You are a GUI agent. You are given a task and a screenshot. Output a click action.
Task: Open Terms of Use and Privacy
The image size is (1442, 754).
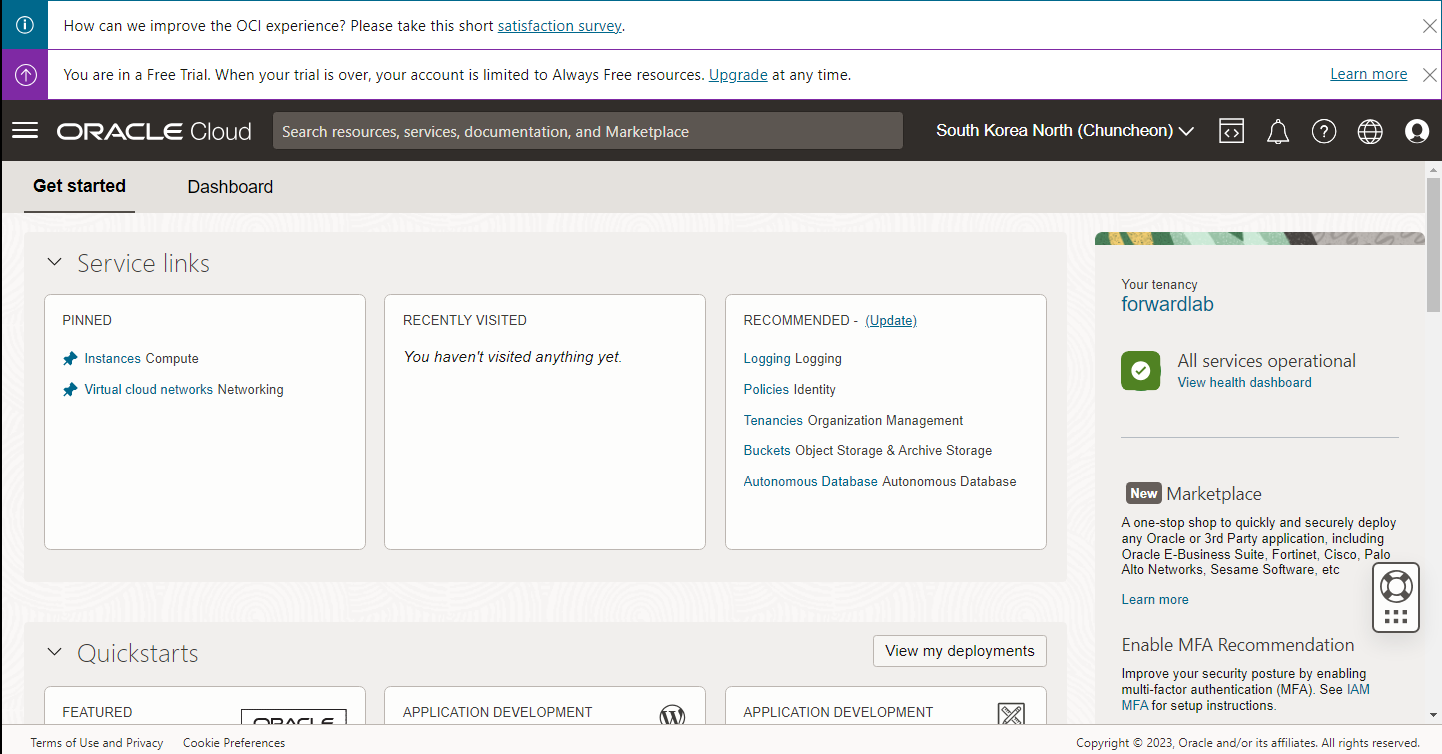tap(97, 743)
